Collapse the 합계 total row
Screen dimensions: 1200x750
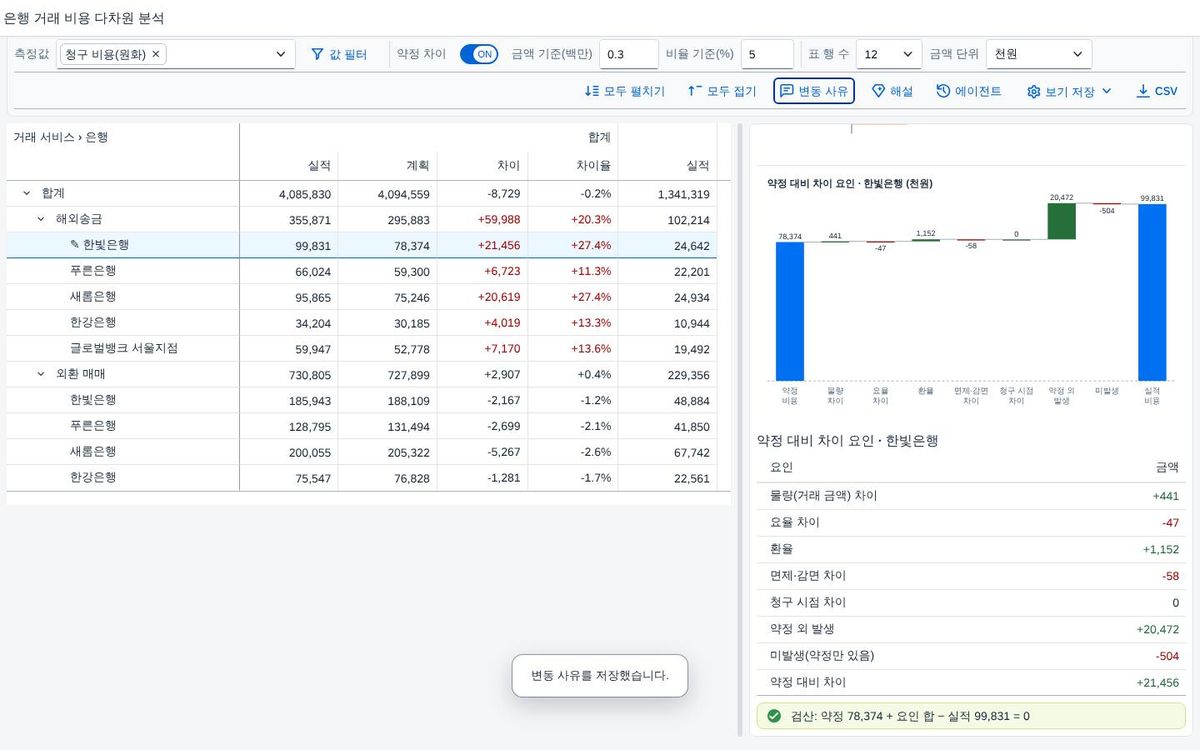(x=25, y=193)
